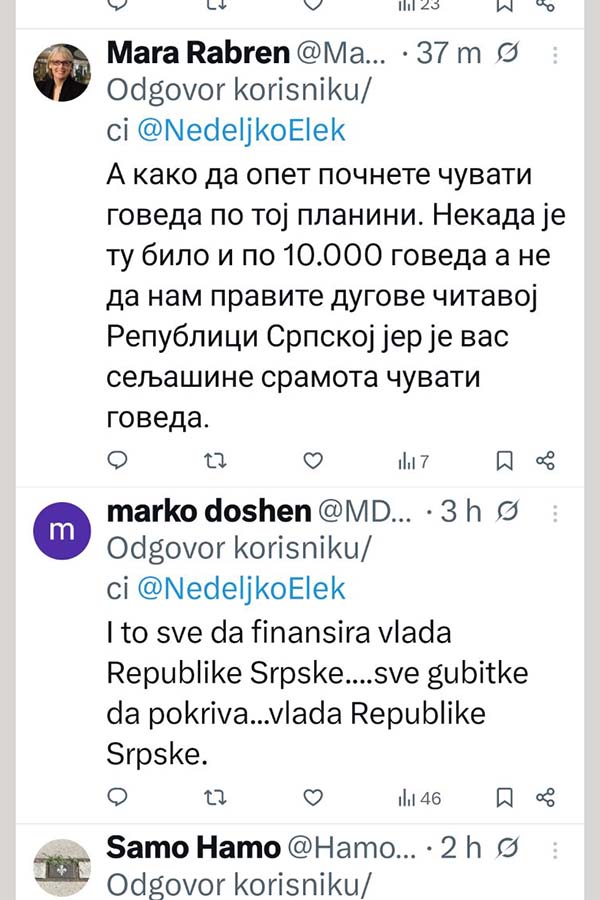600x900 pixels.
Task: View analytics showing 7 views
Action: click(413, 460)
